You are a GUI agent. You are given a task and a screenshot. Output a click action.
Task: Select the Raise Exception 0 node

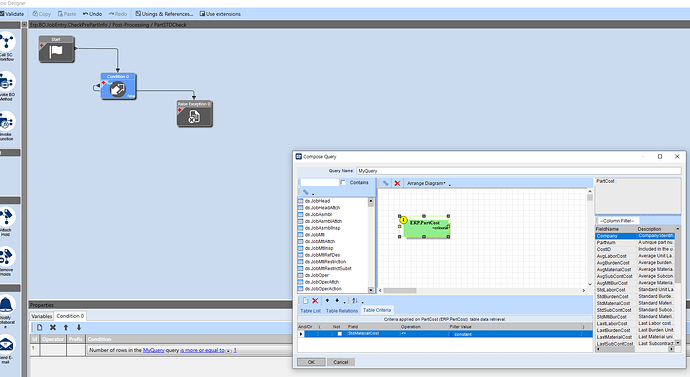point(195,113)
